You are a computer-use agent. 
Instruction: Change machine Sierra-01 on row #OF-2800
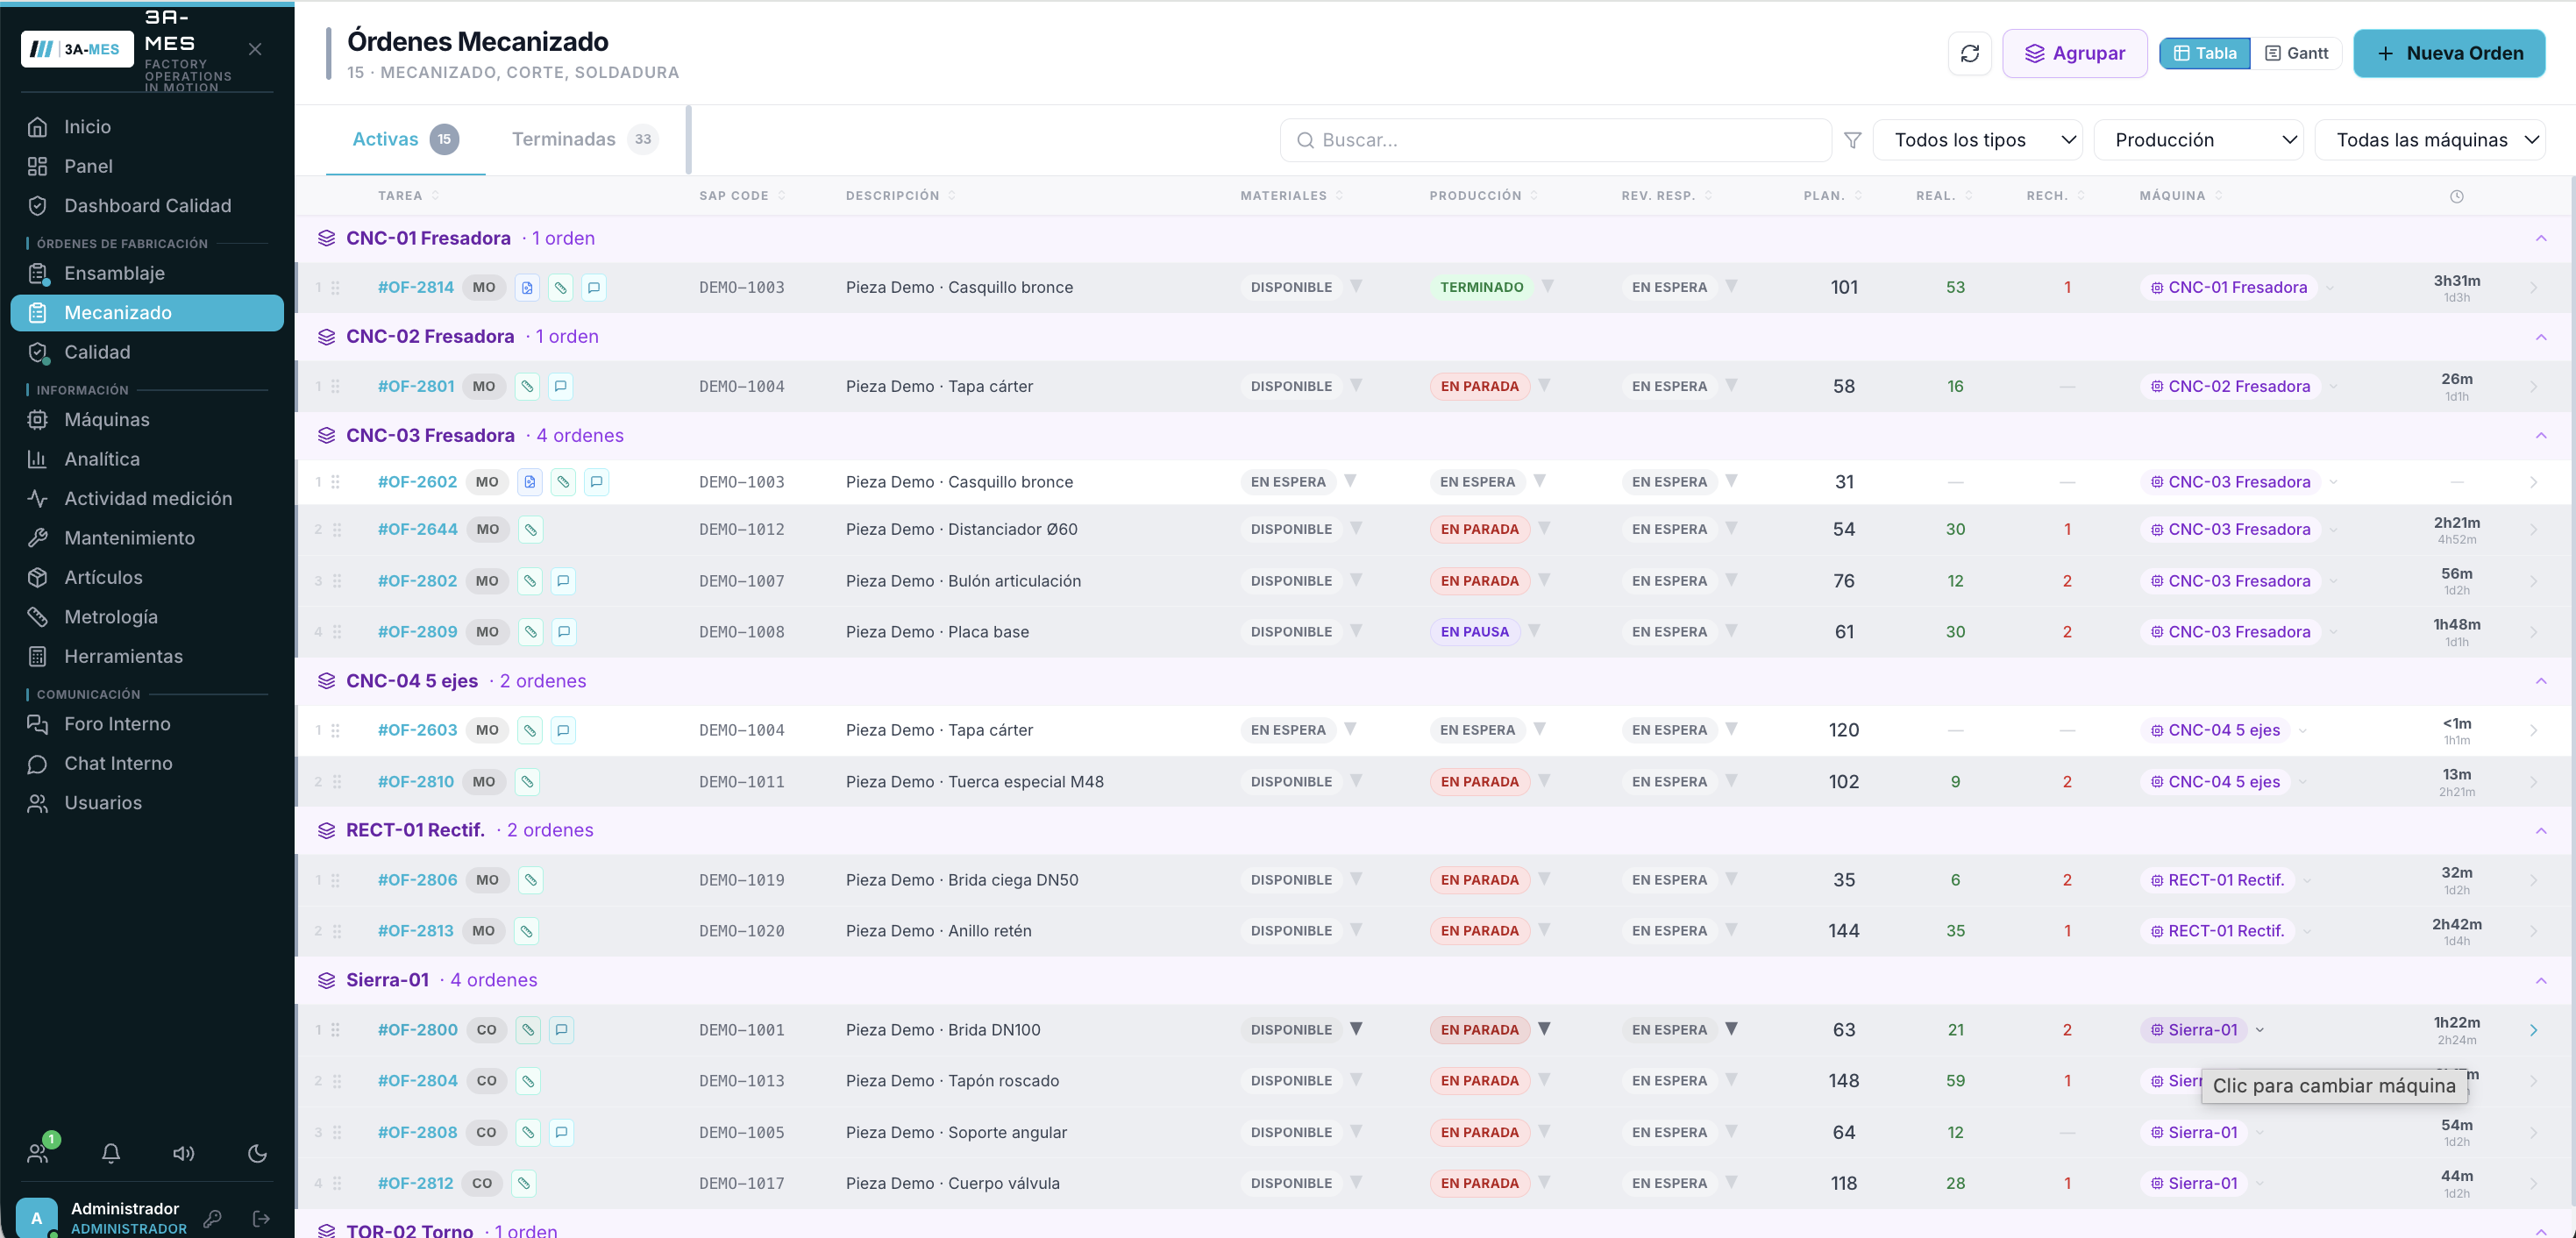click(2194, 1030)
